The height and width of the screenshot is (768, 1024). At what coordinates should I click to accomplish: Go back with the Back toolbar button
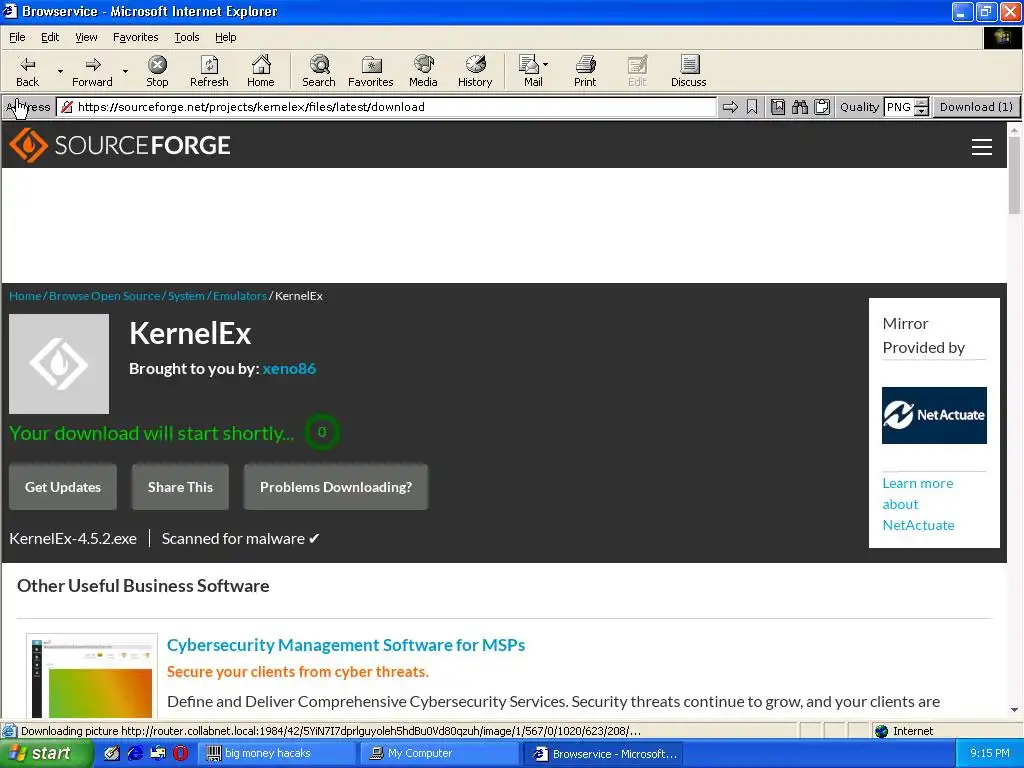point(27,71)
